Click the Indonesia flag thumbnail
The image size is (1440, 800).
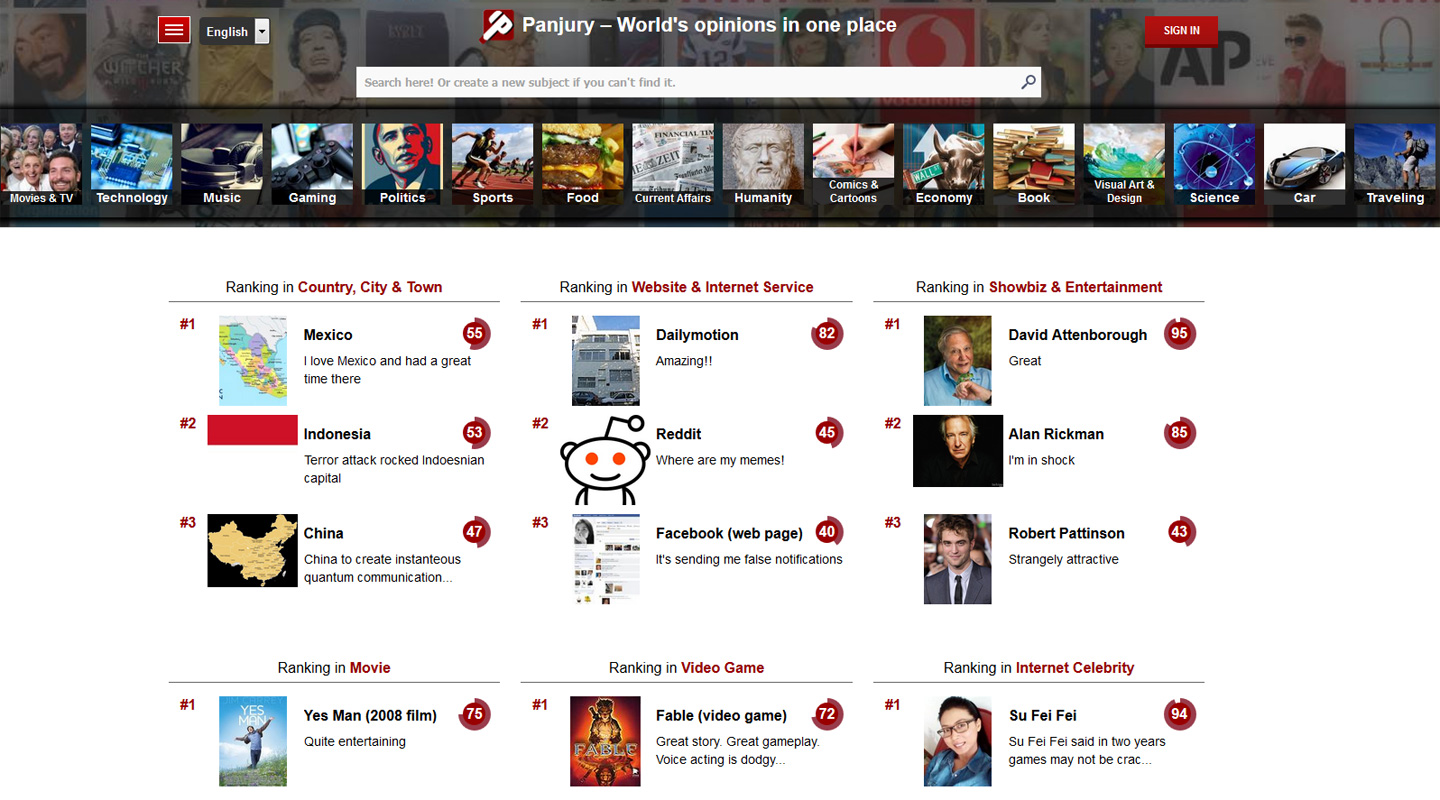[252, 430]
